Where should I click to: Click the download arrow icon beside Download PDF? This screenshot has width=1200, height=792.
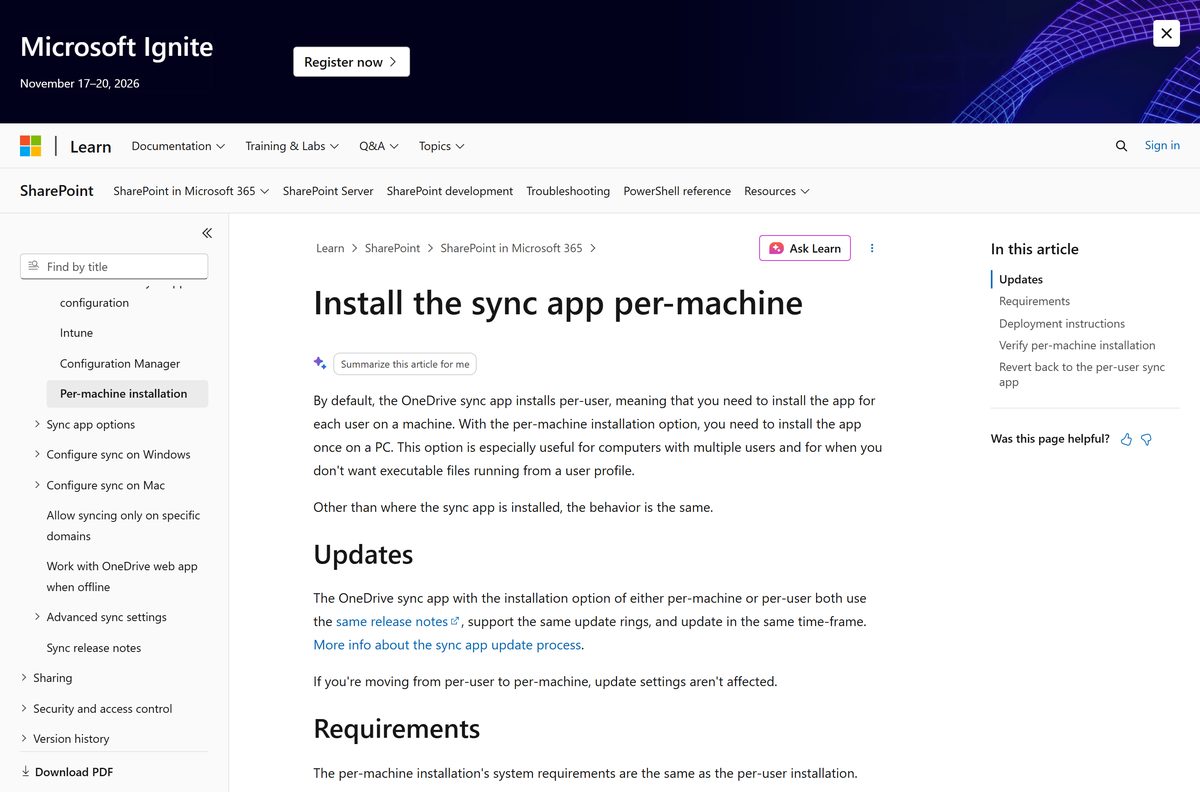(26, 772)
